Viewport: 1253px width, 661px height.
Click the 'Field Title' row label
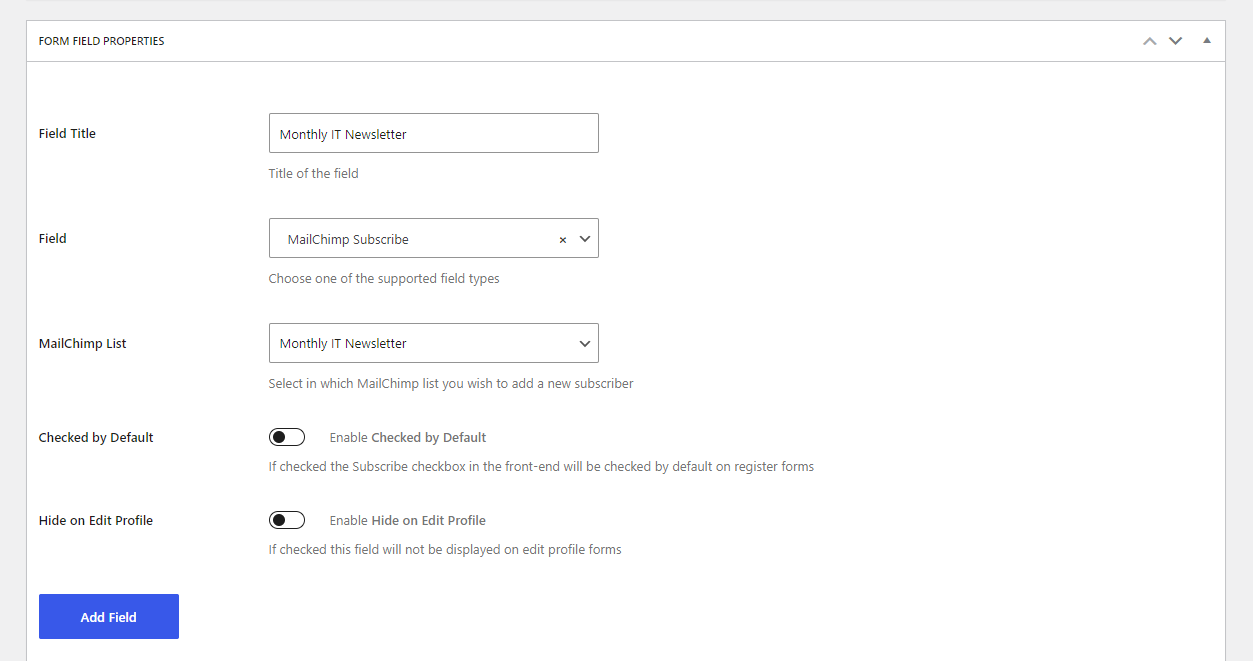(x=67, y=133)
